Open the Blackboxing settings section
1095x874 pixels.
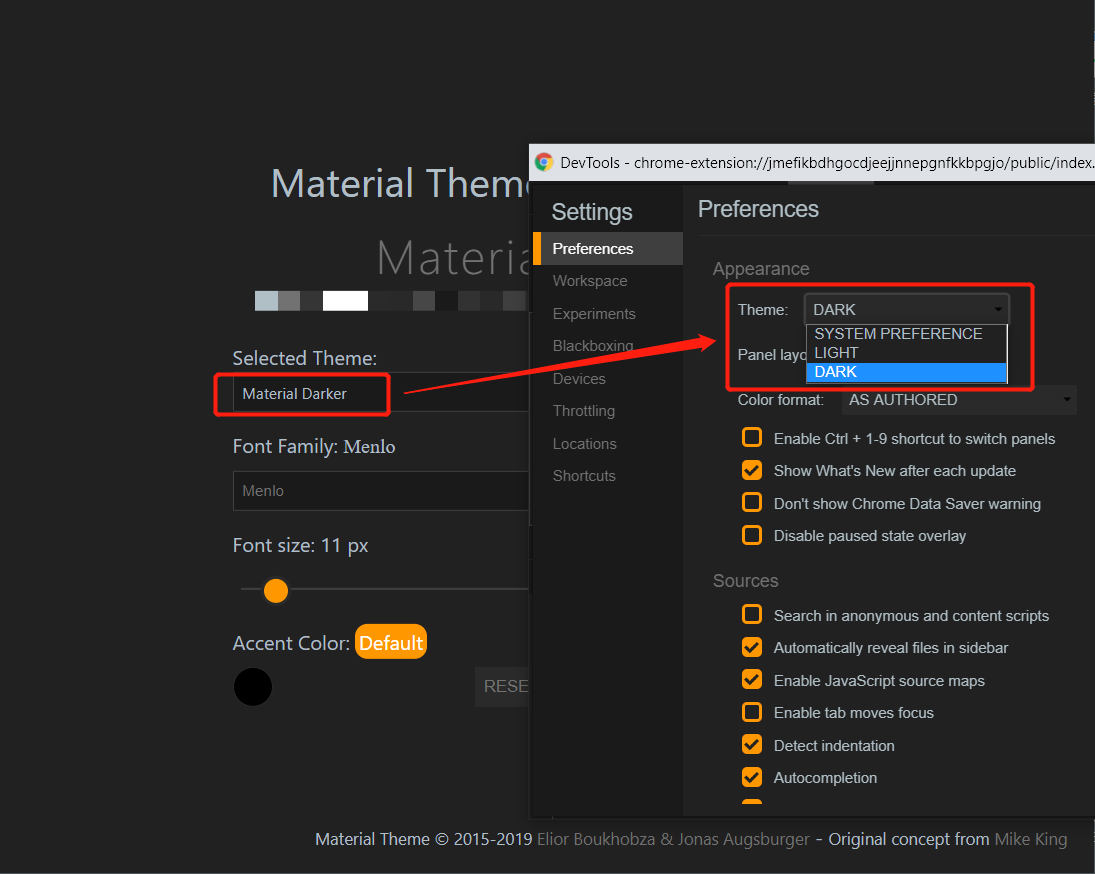point(591,346)
